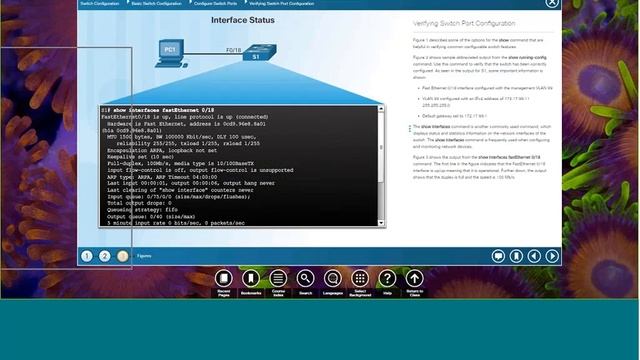Click the 'Keepalive set (10 sec)' terminal line
This screenshot has height=360, width=640.
pyautogui.click(x=140, y=157)
